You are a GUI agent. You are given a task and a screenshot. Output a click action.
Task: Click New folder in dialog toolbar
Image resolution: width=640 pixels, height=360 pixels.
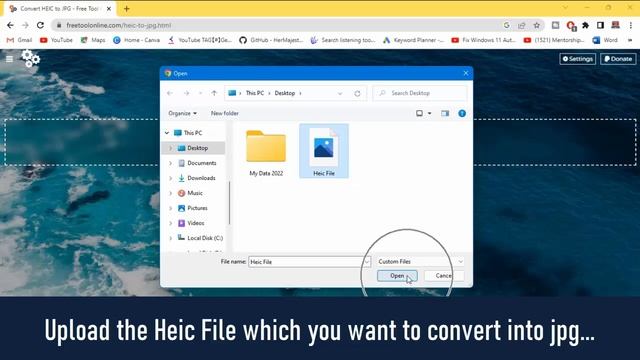point(224,113)
